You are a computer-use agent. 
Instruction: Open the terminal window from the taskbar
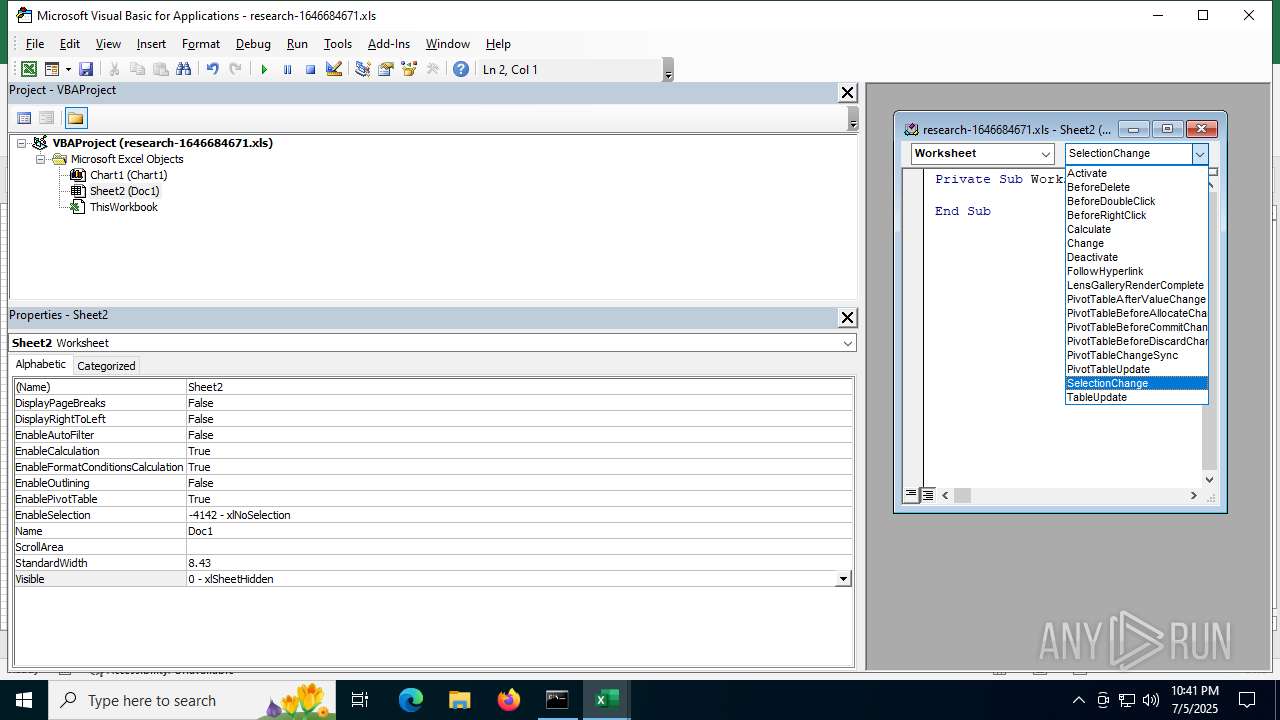(x=557, y=700)
